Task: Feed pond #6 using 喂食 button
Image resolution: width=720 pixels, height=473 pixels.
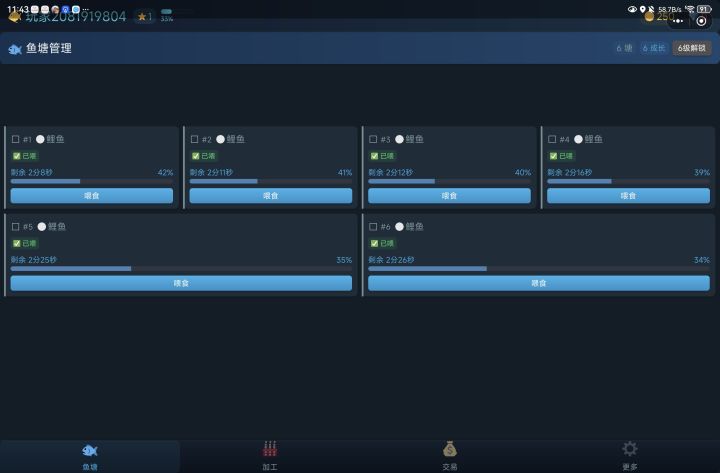Action: tap(539, 283)
